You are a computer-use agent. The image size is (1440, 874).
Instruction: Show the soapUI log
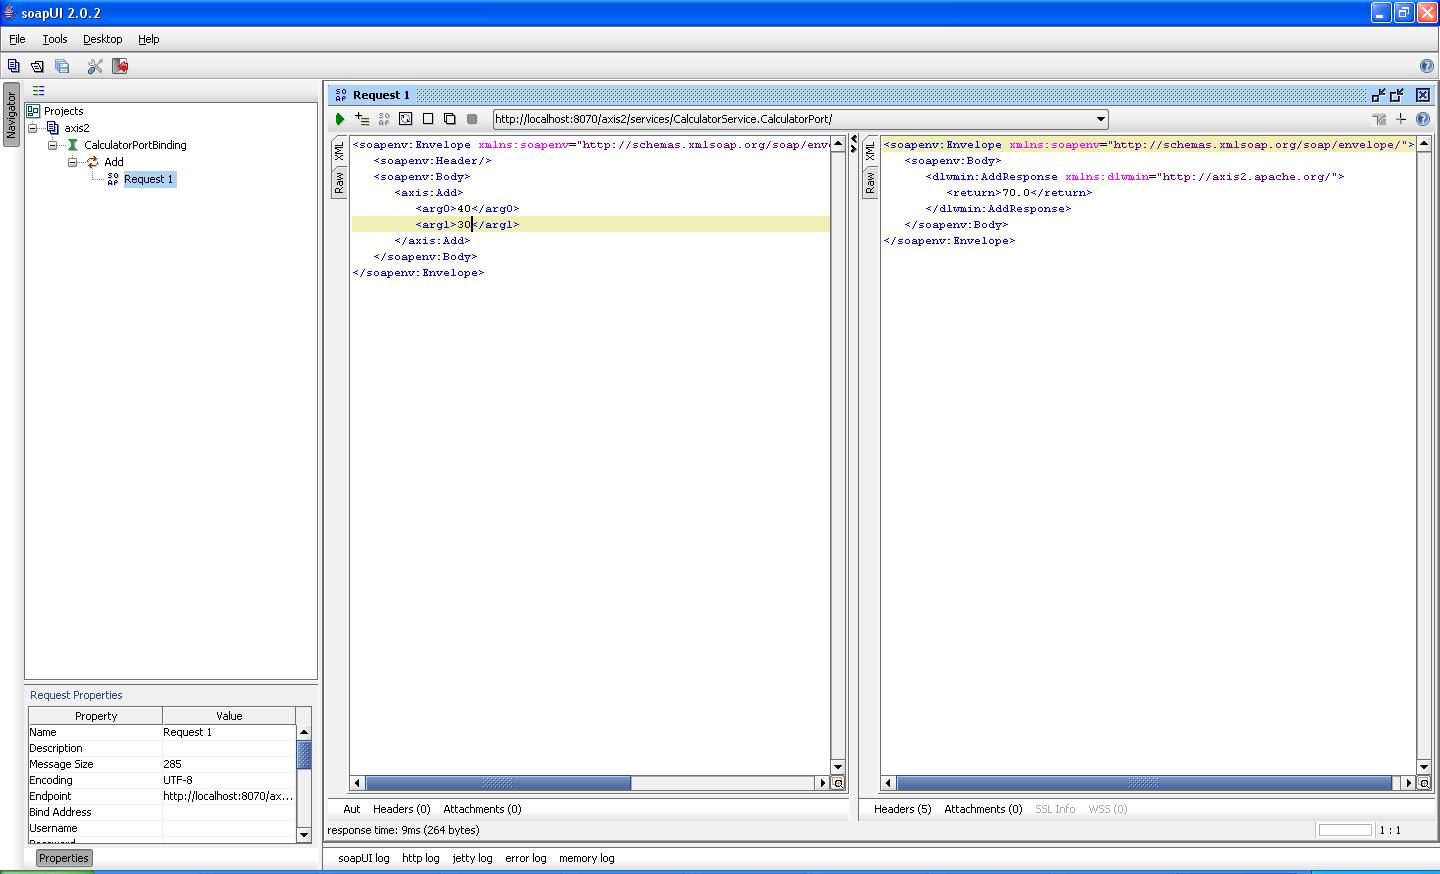(363, 858)
